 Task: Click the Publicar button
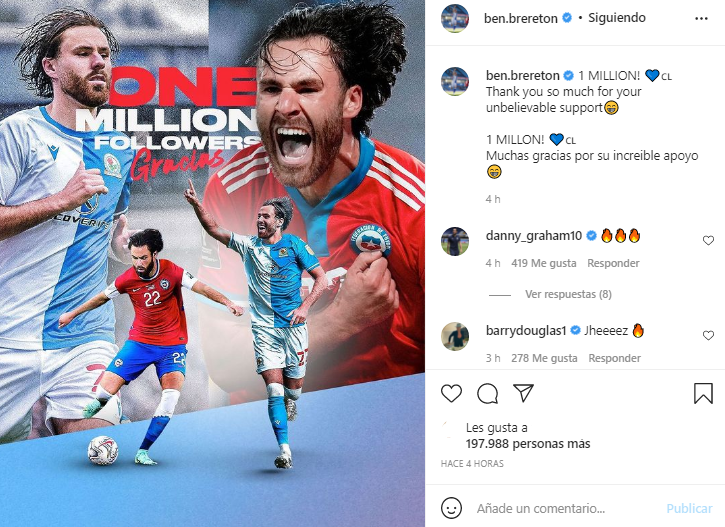pyautogui.click(x=689, y=509)
